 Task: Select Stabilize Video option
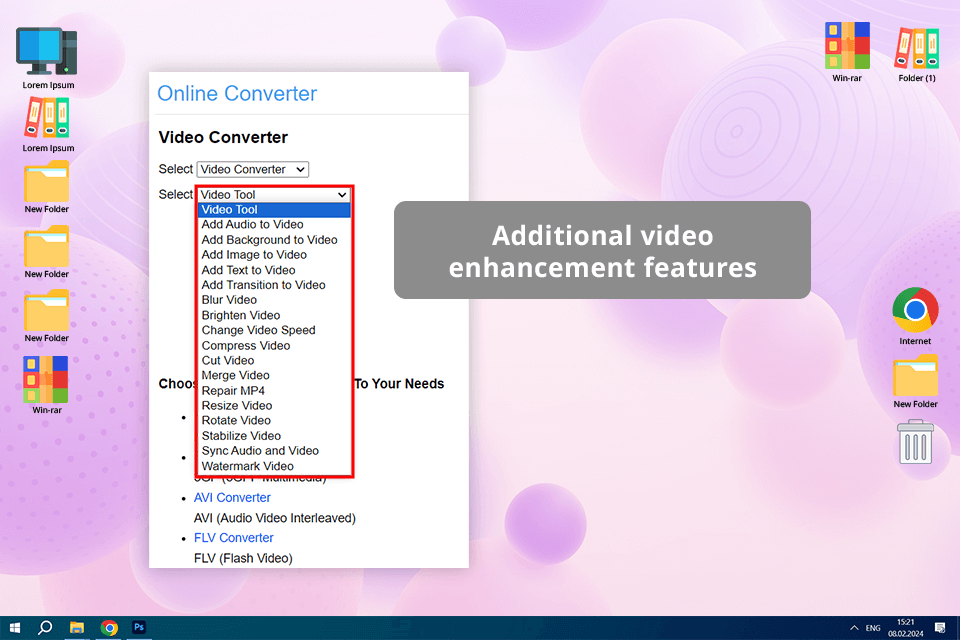tap(274, 436)
